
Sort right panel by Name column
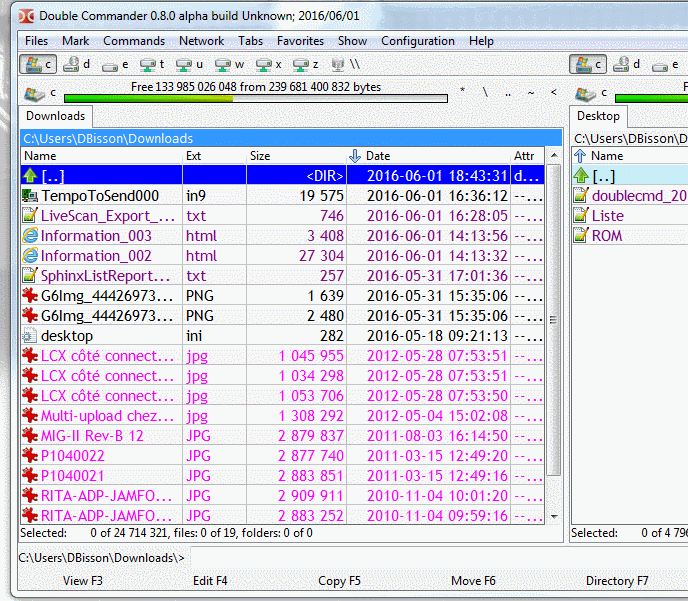click(630, 156)
